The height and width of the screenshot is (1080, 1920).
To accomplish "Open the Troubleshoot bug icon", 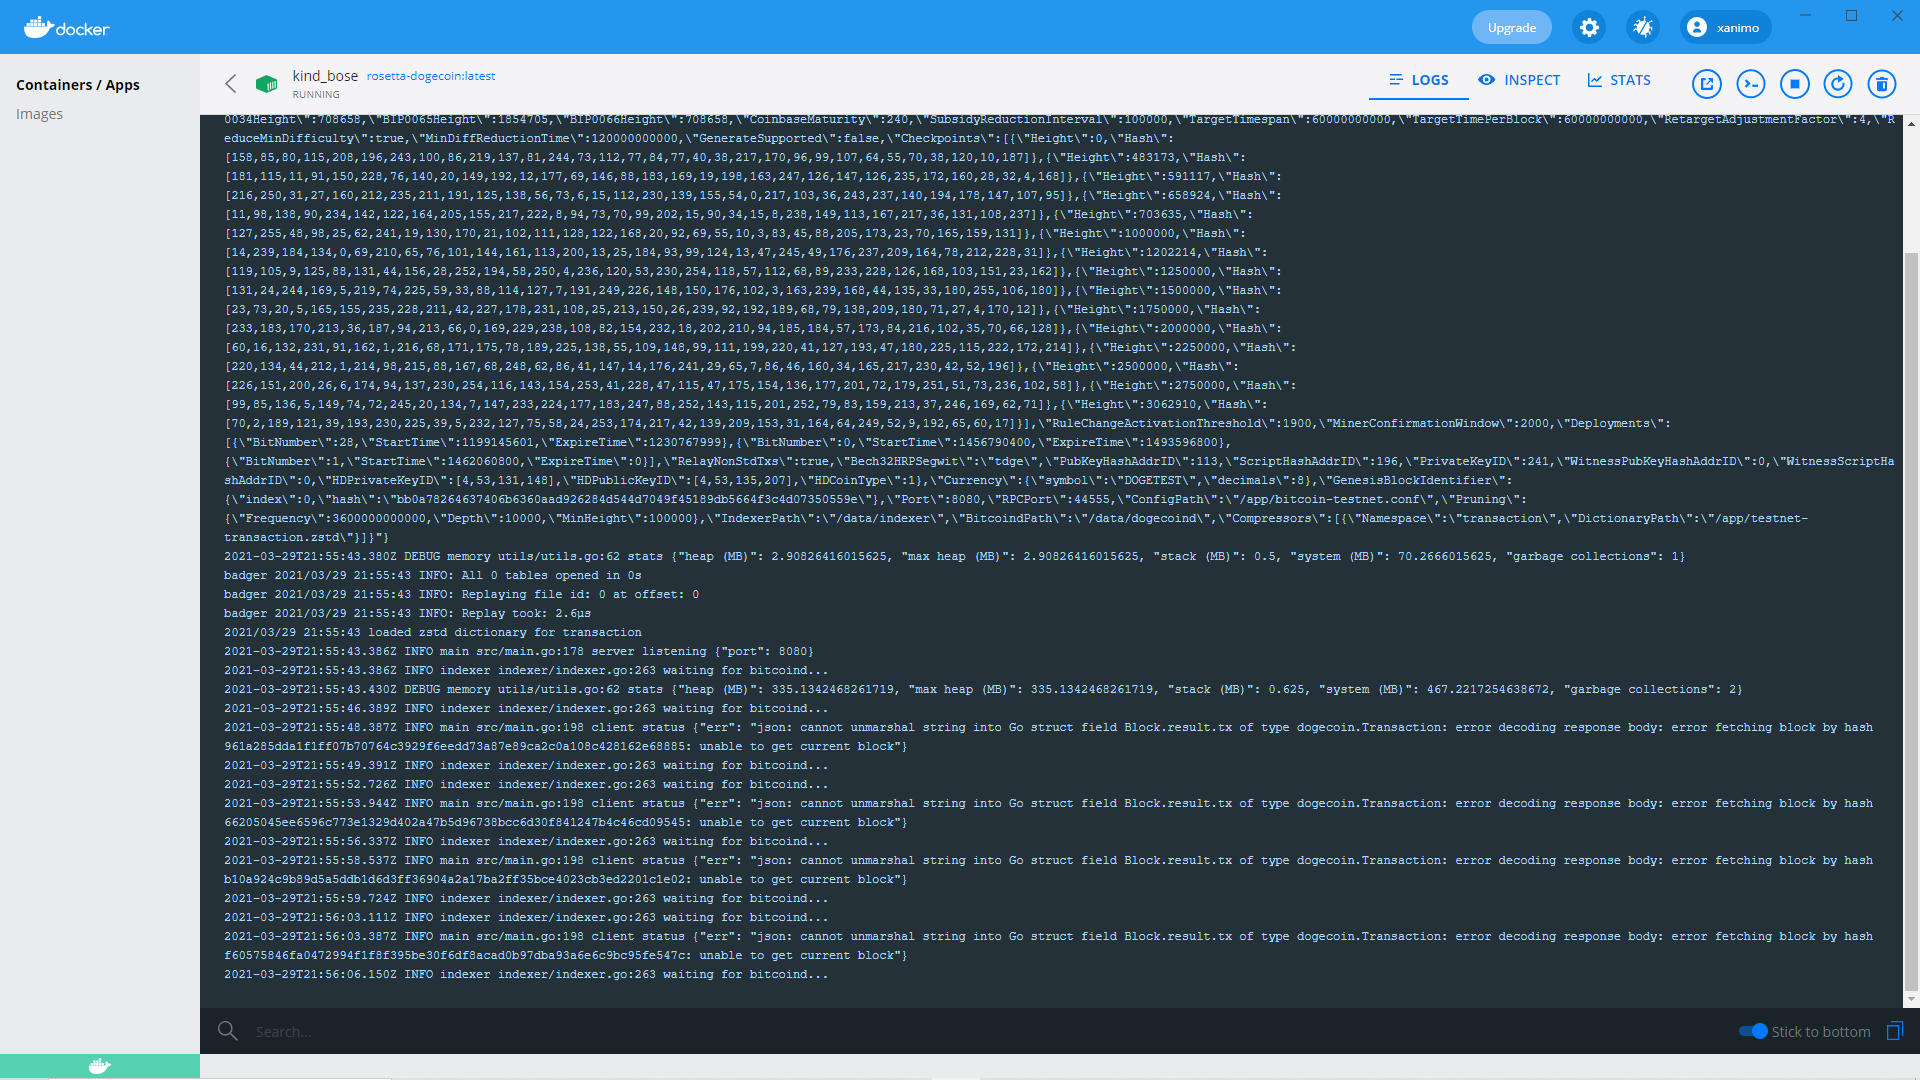I will point(1642,27).
